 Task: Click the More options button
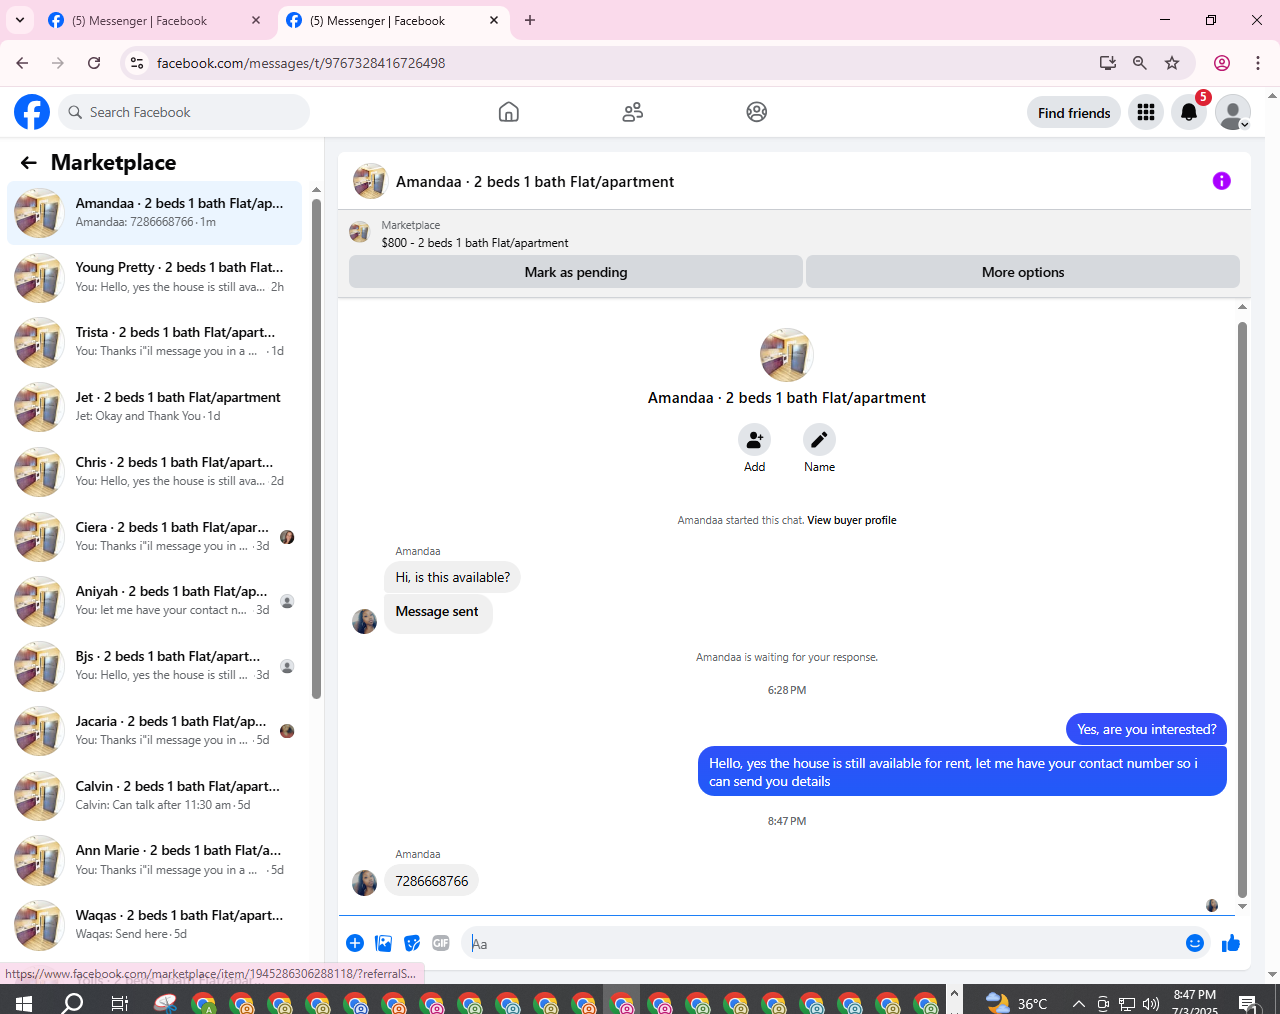[x=1023, y=272]
